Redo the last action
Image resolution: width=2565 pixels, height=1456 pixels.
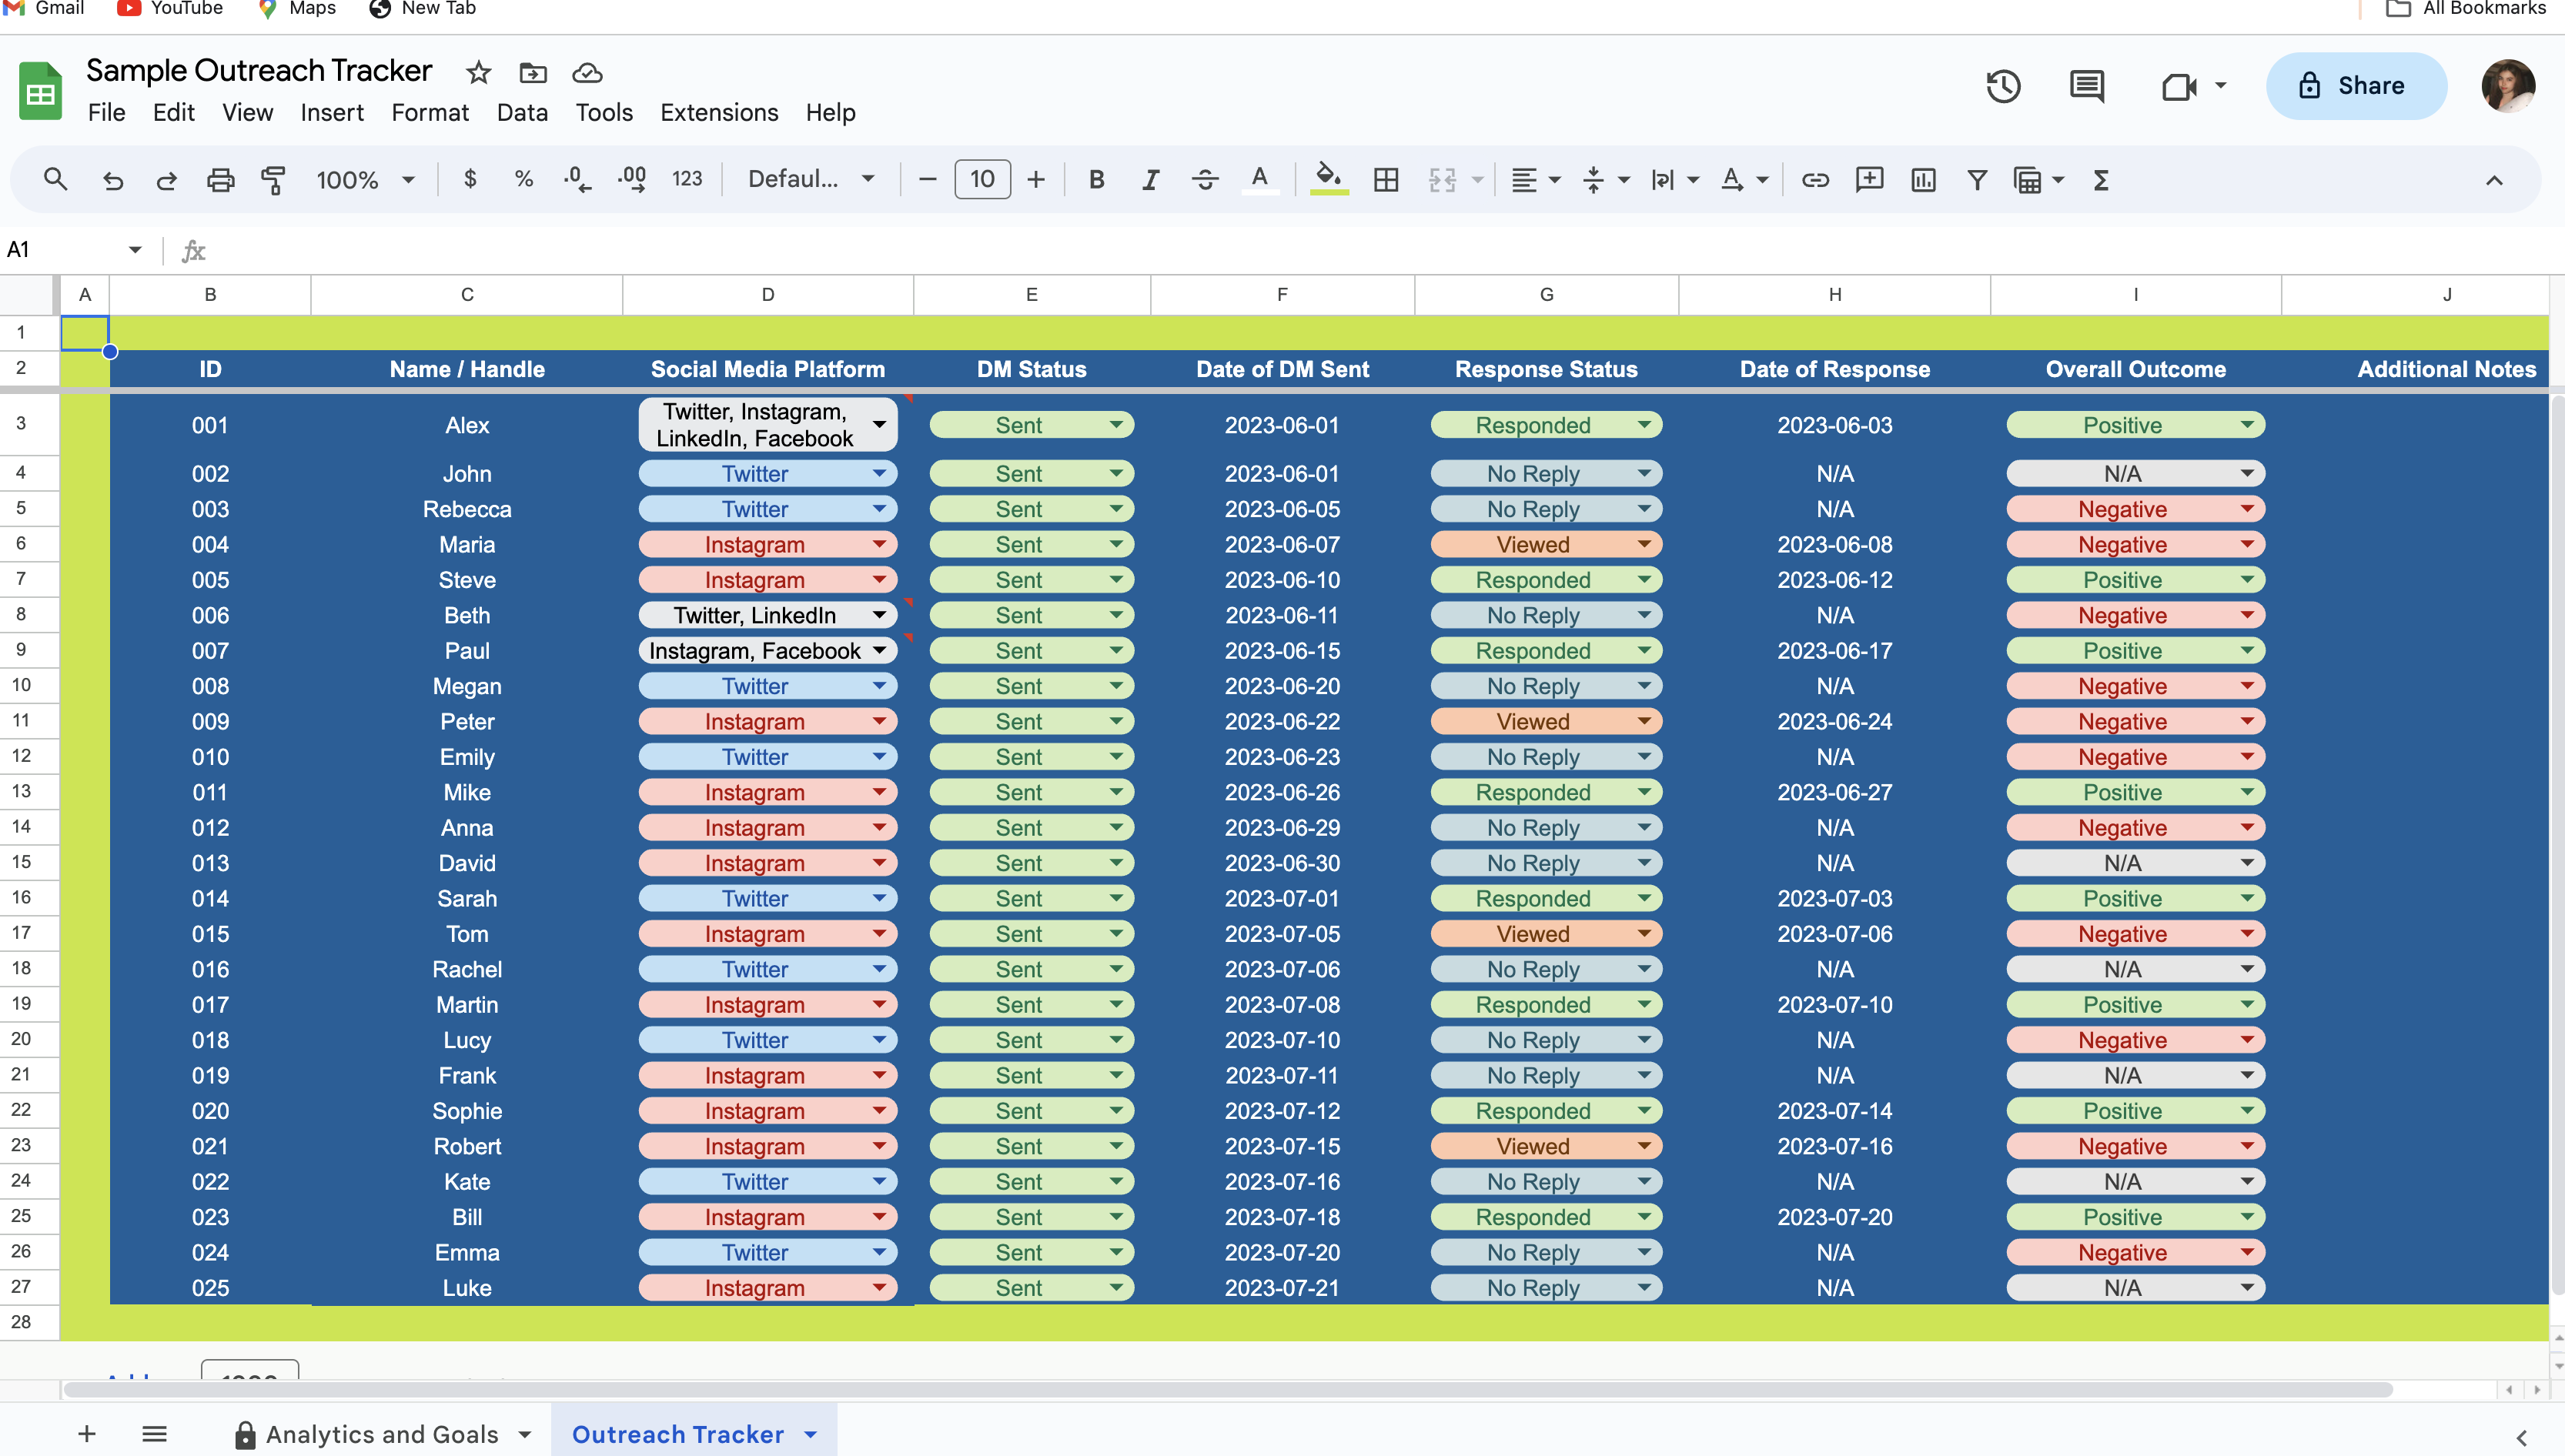pos(166,180)
